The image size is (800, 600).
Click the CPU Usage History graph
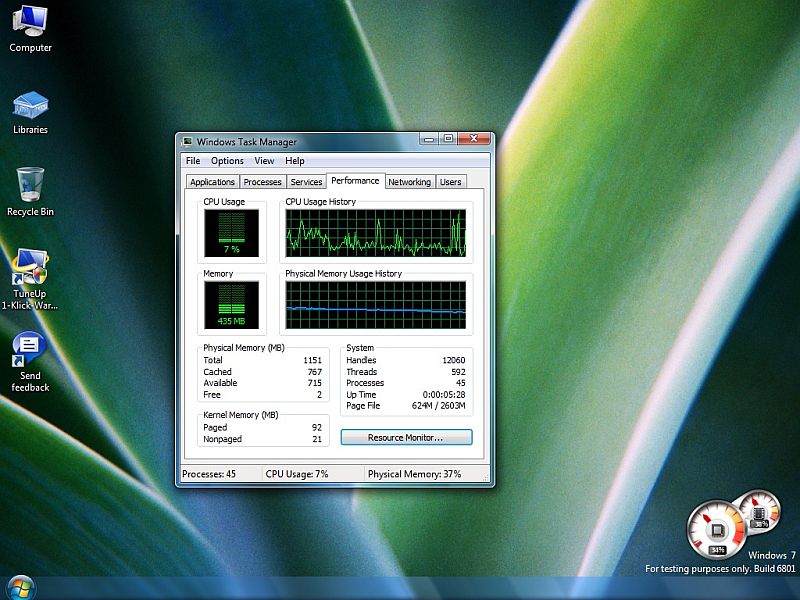pos(376,233)
